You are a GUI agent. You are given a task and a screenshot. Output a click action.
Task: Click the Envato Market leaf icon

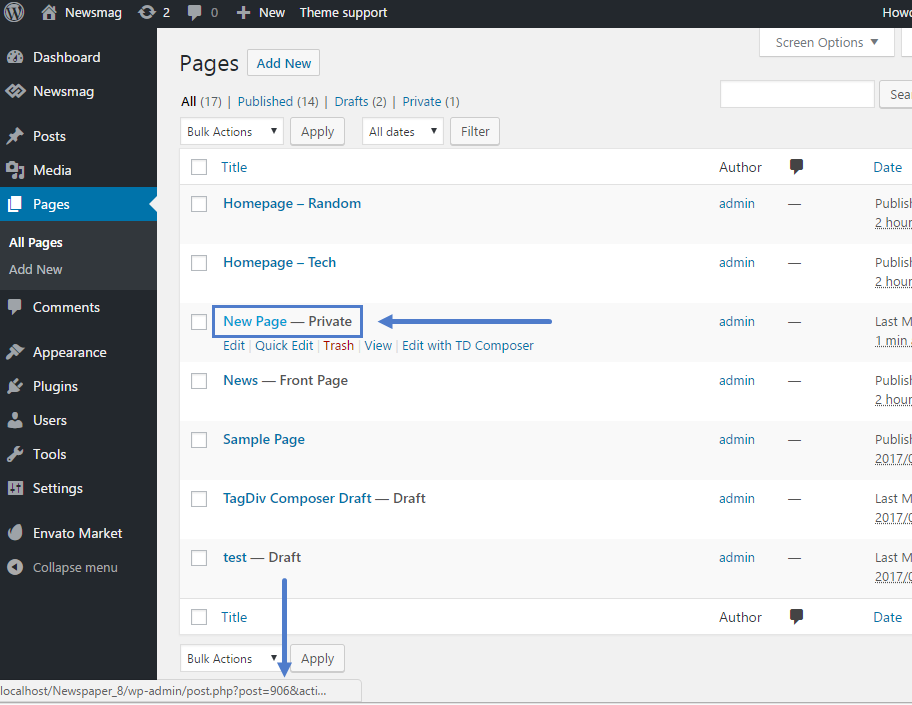tap(15, 533)
